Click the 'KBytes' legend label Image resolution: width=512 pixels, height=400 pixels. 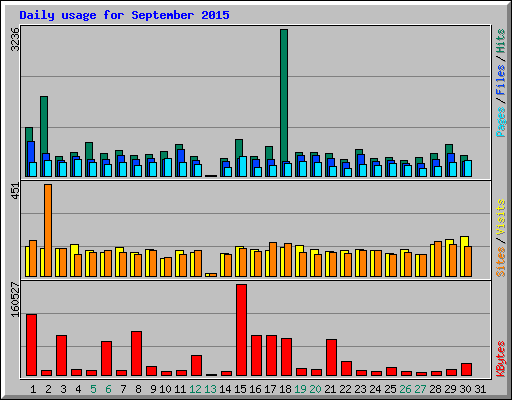click(x=500, y=359)
